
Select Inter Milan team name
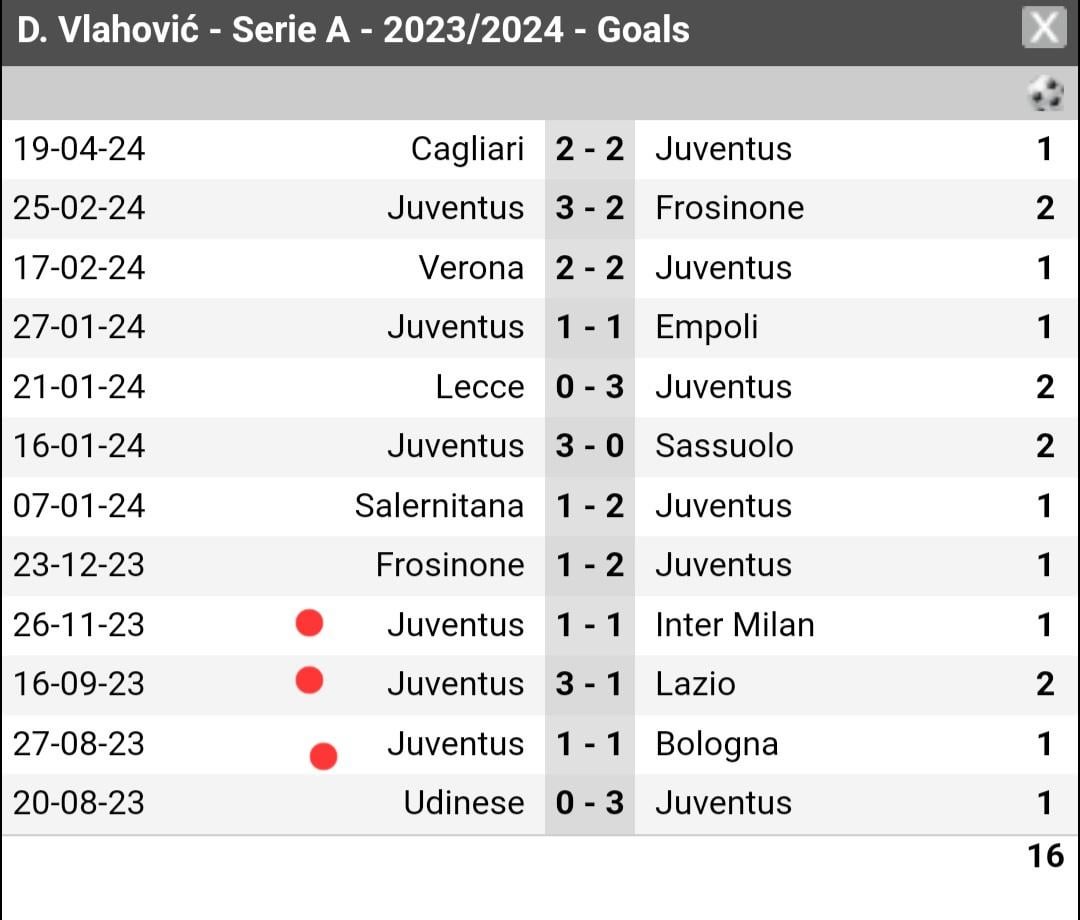(735, 625)
